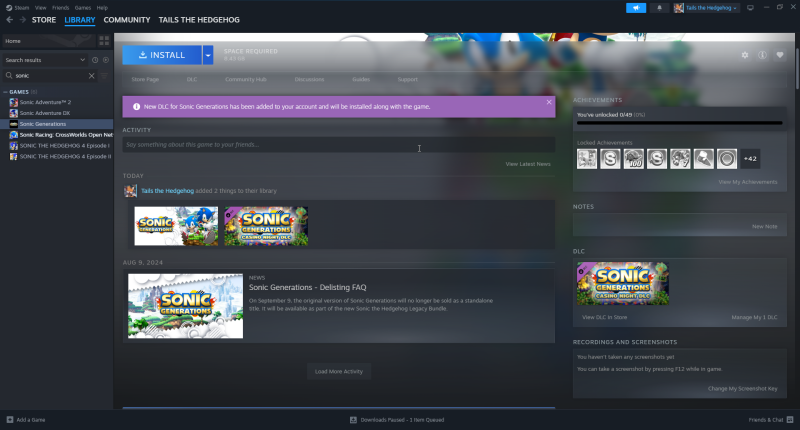Open the Games menu
This screenshot has width=800, height=430.
83,8
